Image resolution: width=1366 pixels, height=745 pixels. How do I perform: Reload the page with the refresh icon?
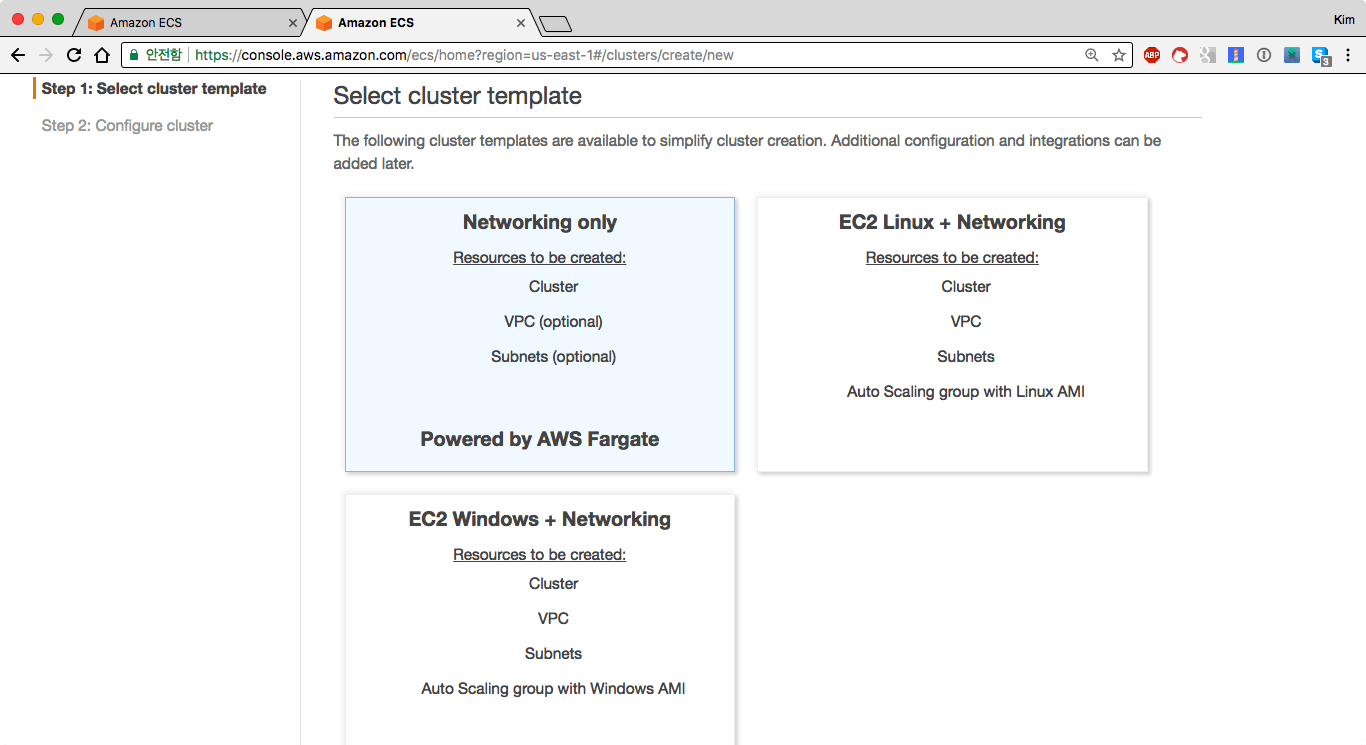point(73,55)
